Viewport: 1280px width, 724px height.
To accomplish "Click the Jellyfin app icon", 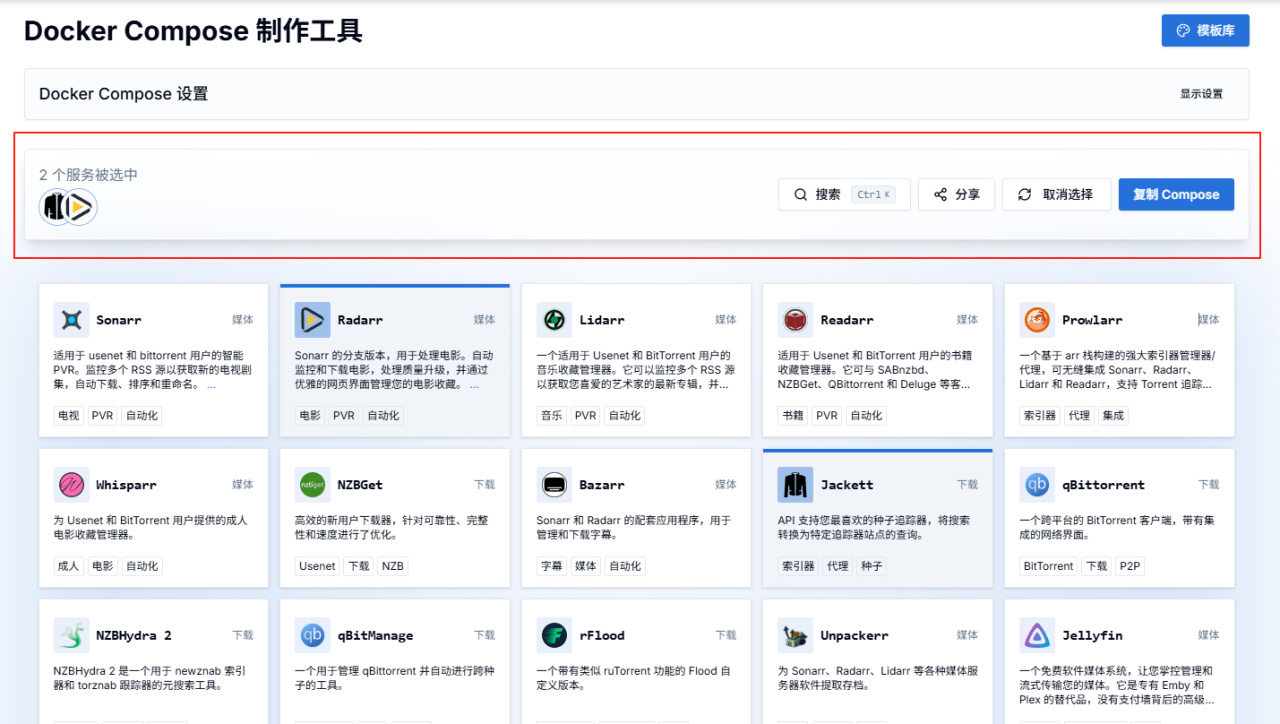I will (1037, 635).
